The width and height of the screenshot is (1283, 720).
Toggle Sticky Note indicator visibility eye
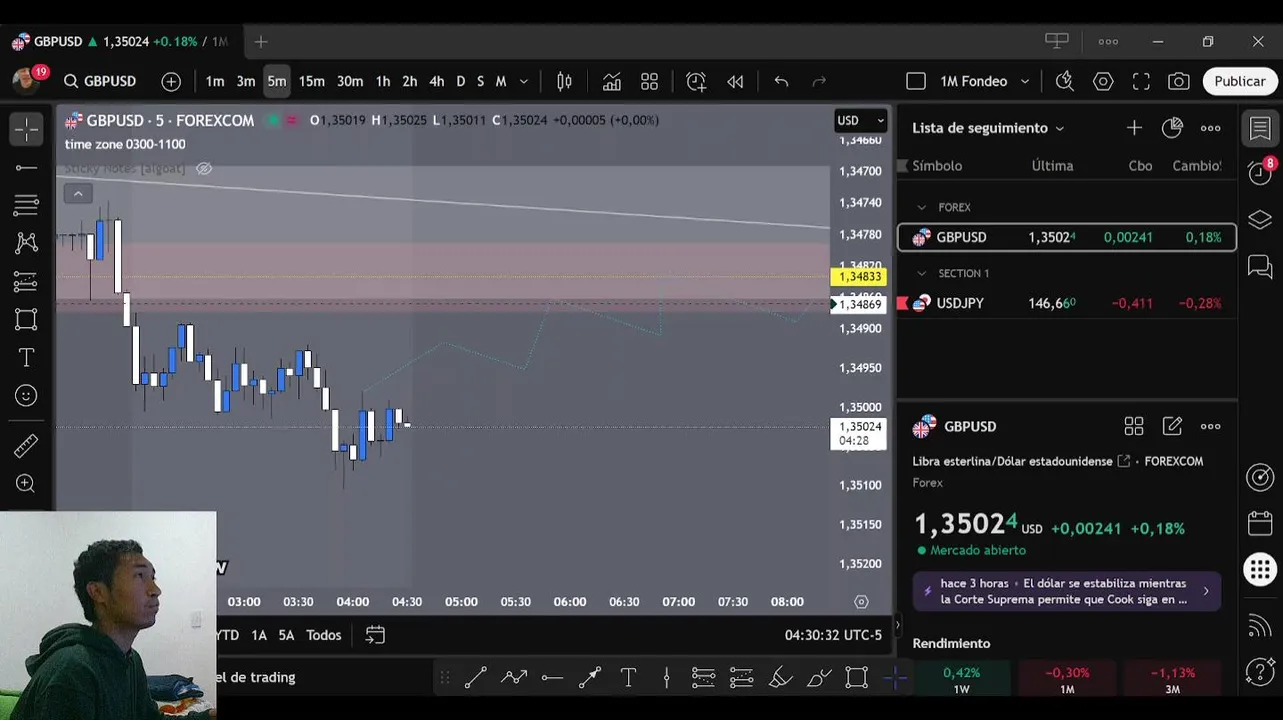(204, 169)
